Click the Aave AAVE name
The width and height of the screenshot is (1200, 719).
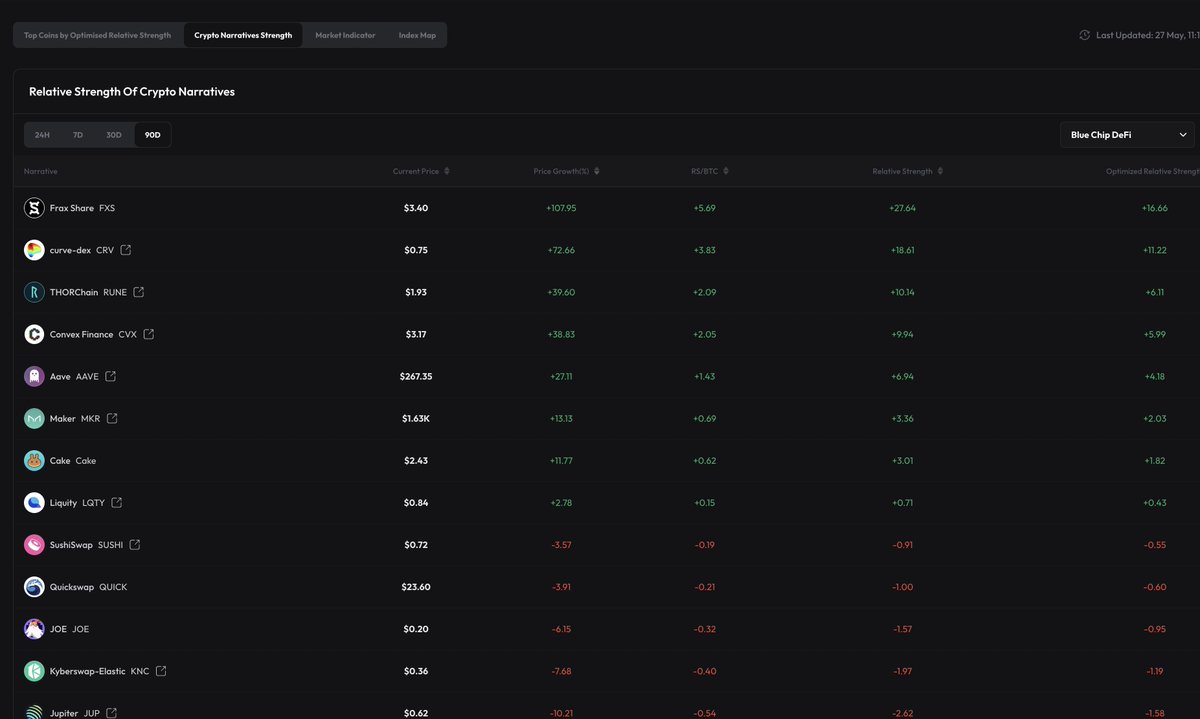74,376
